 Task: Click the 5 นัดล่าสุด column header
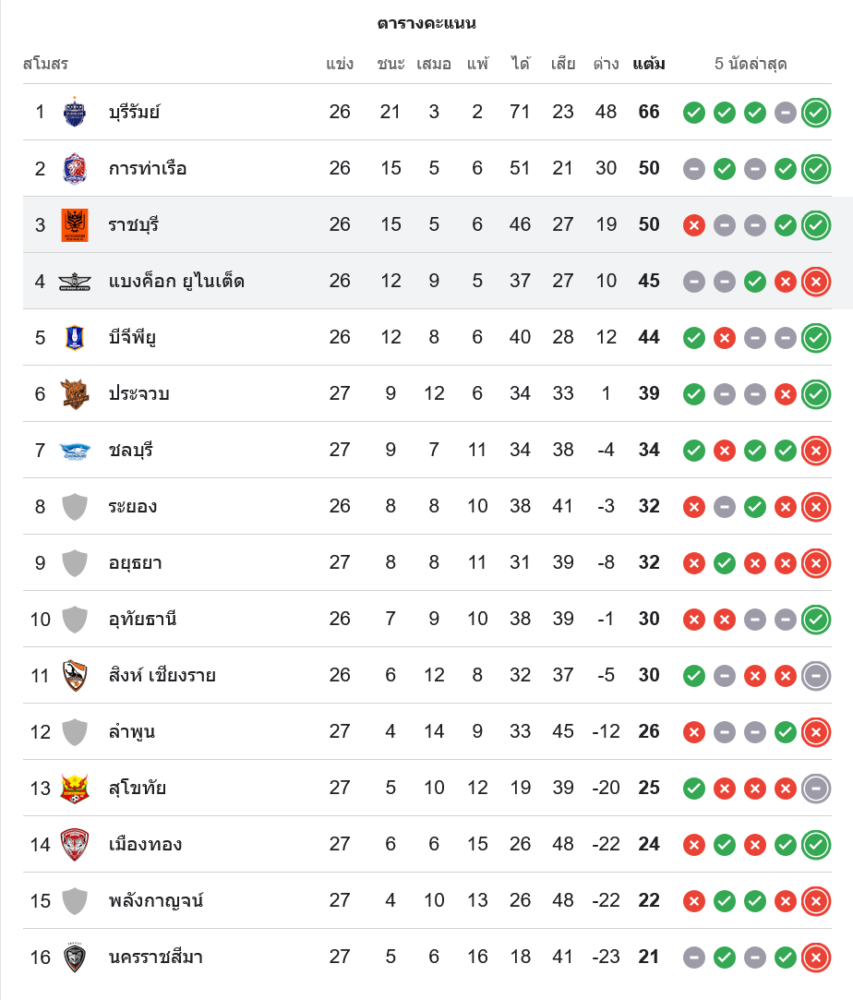[x=750, y=64]
